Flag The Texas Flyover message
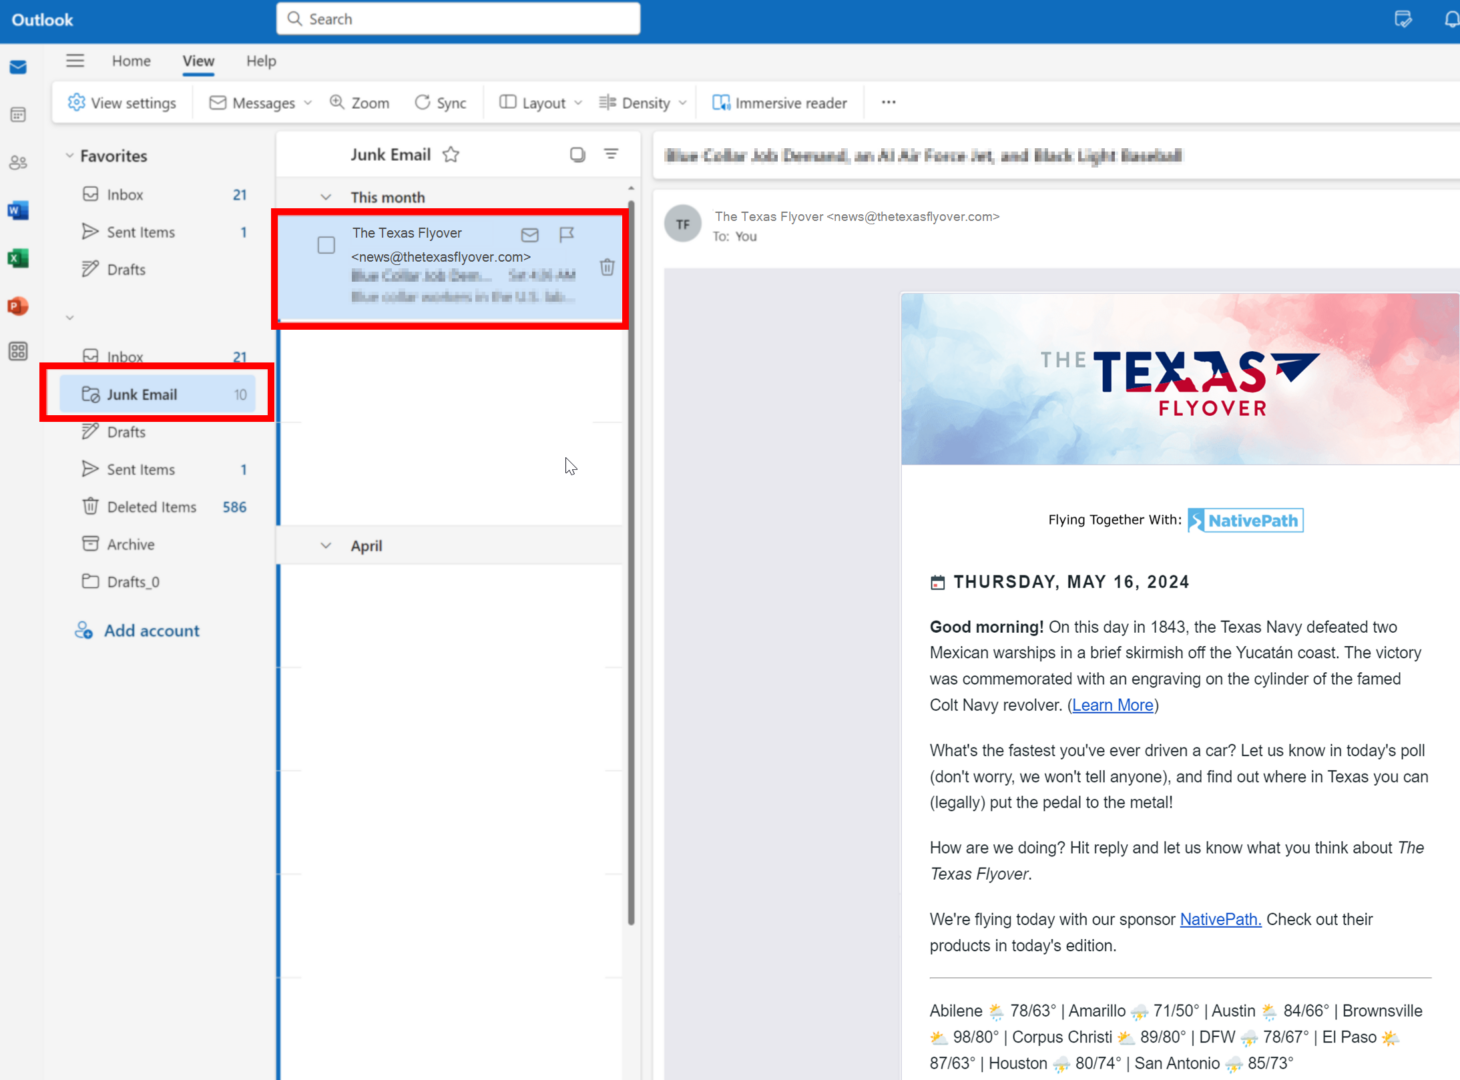1460x1080 pixels. coord(567,234)
